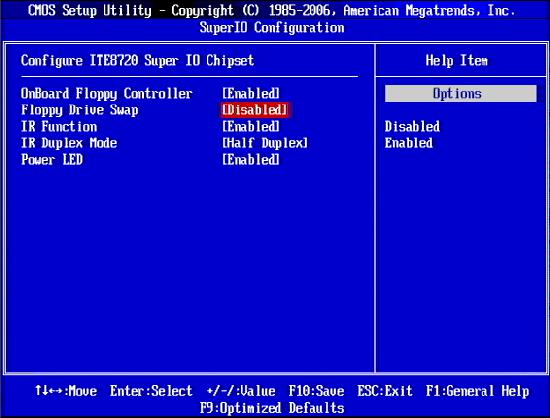
Task: Click the F1:General Help hint
Action: click(477, 391)
